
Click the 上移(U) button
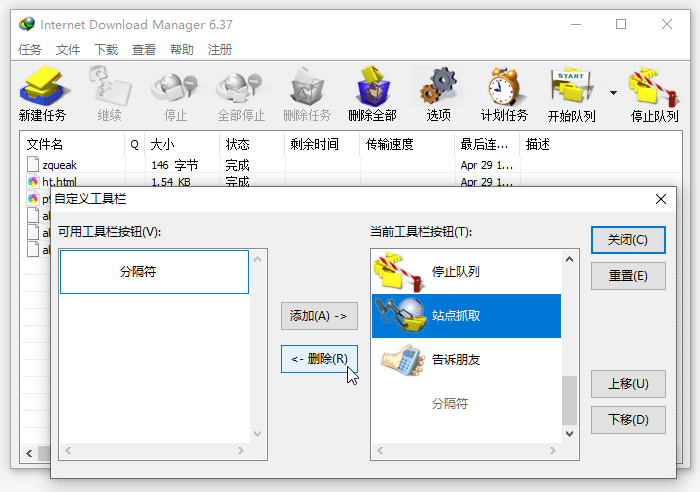(x=628, y=384)
